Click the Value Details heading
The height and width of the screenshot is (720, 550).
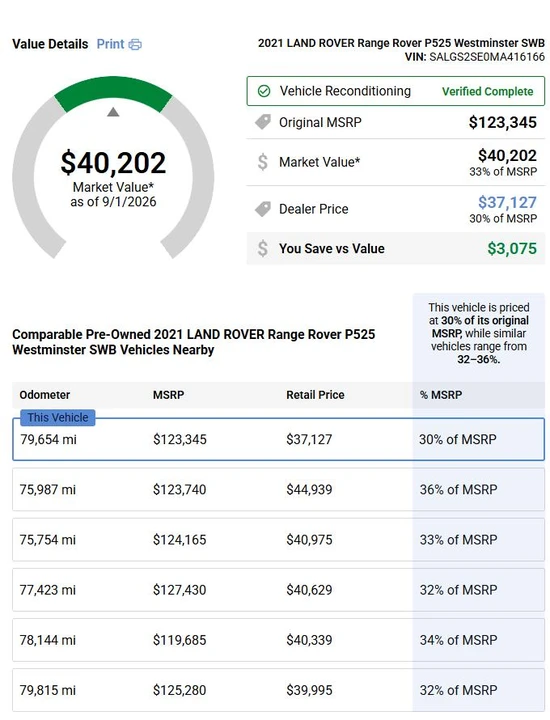coord(50,44)
